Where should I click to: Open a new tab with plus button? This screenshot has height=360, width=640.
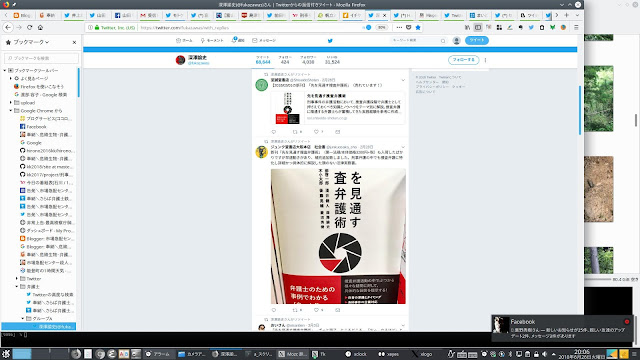click(567, 15)
